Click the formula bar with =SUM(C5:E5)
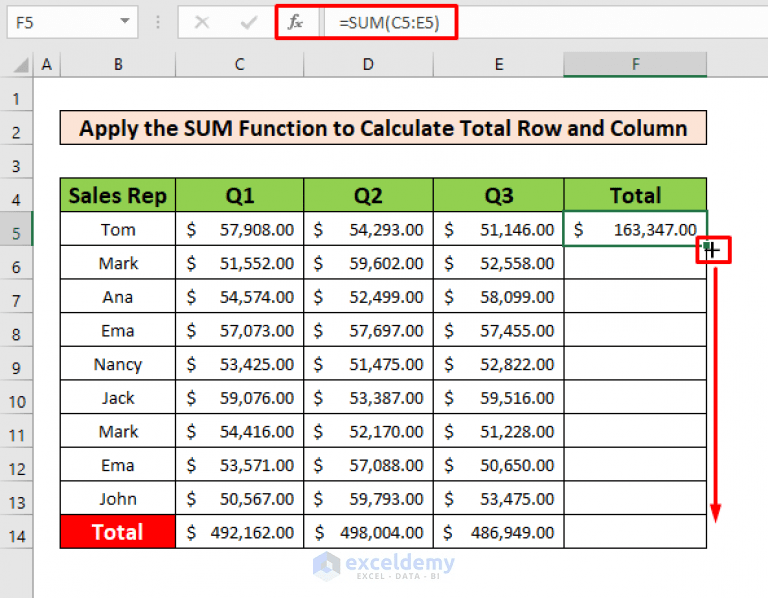The height and width of the screenshot is (598, 768). (x=546, y=22)
